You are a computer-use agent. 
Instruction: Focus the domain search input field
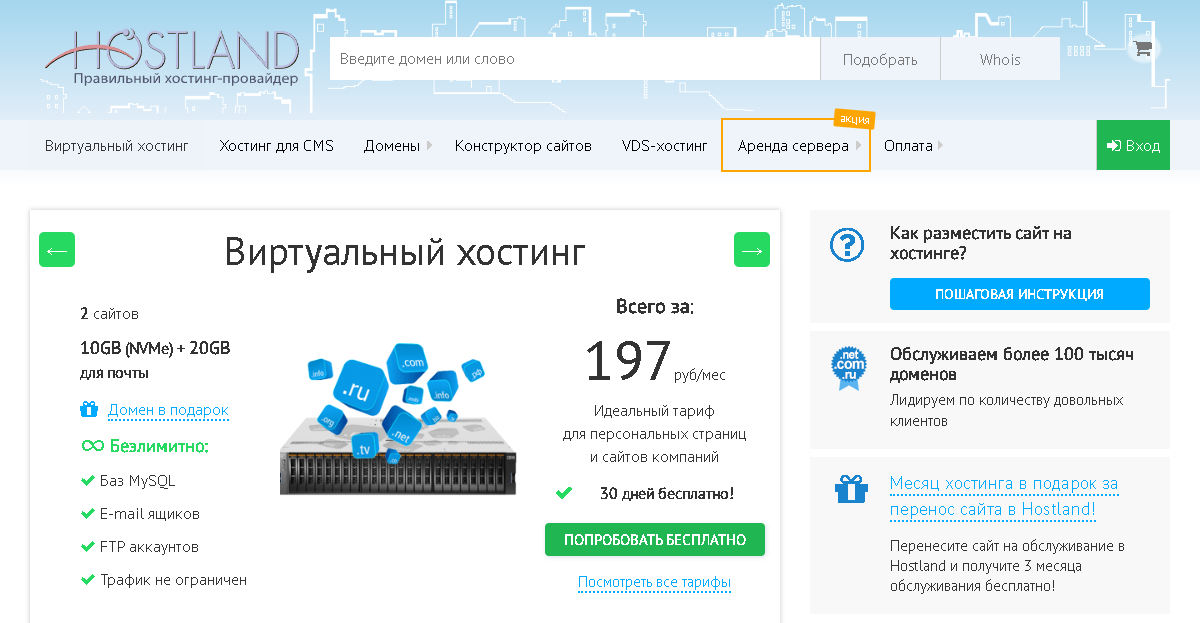(575, 59)
